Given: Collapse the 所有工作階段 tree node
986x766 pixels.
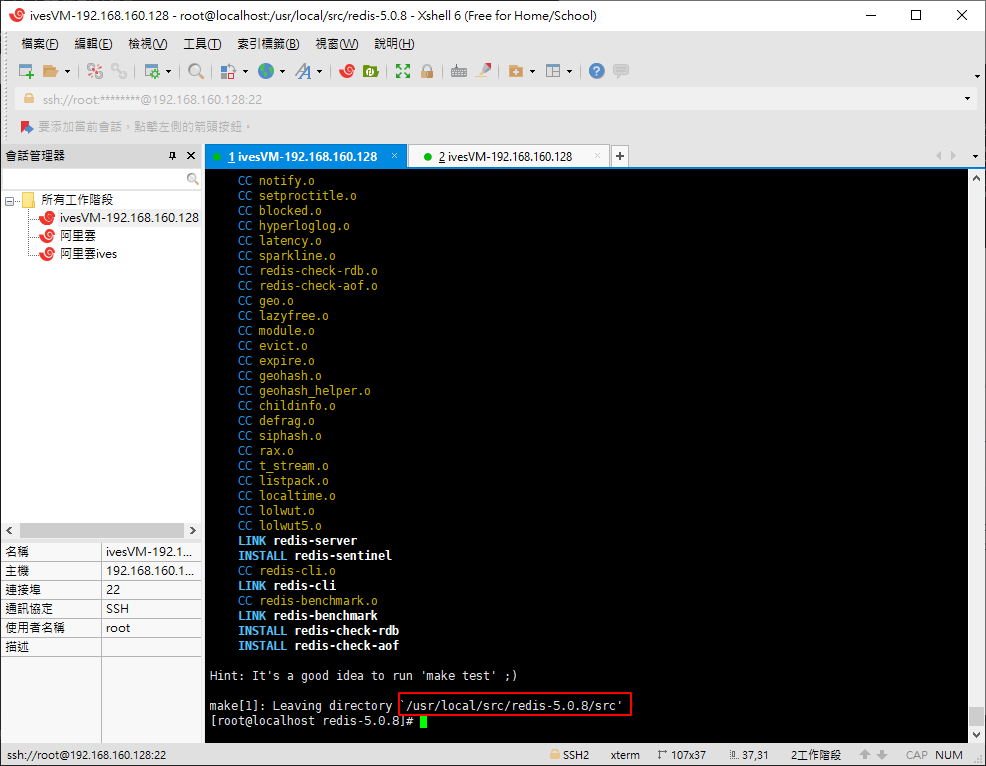Looking at the screenshot, I should (x=9, y=201).
